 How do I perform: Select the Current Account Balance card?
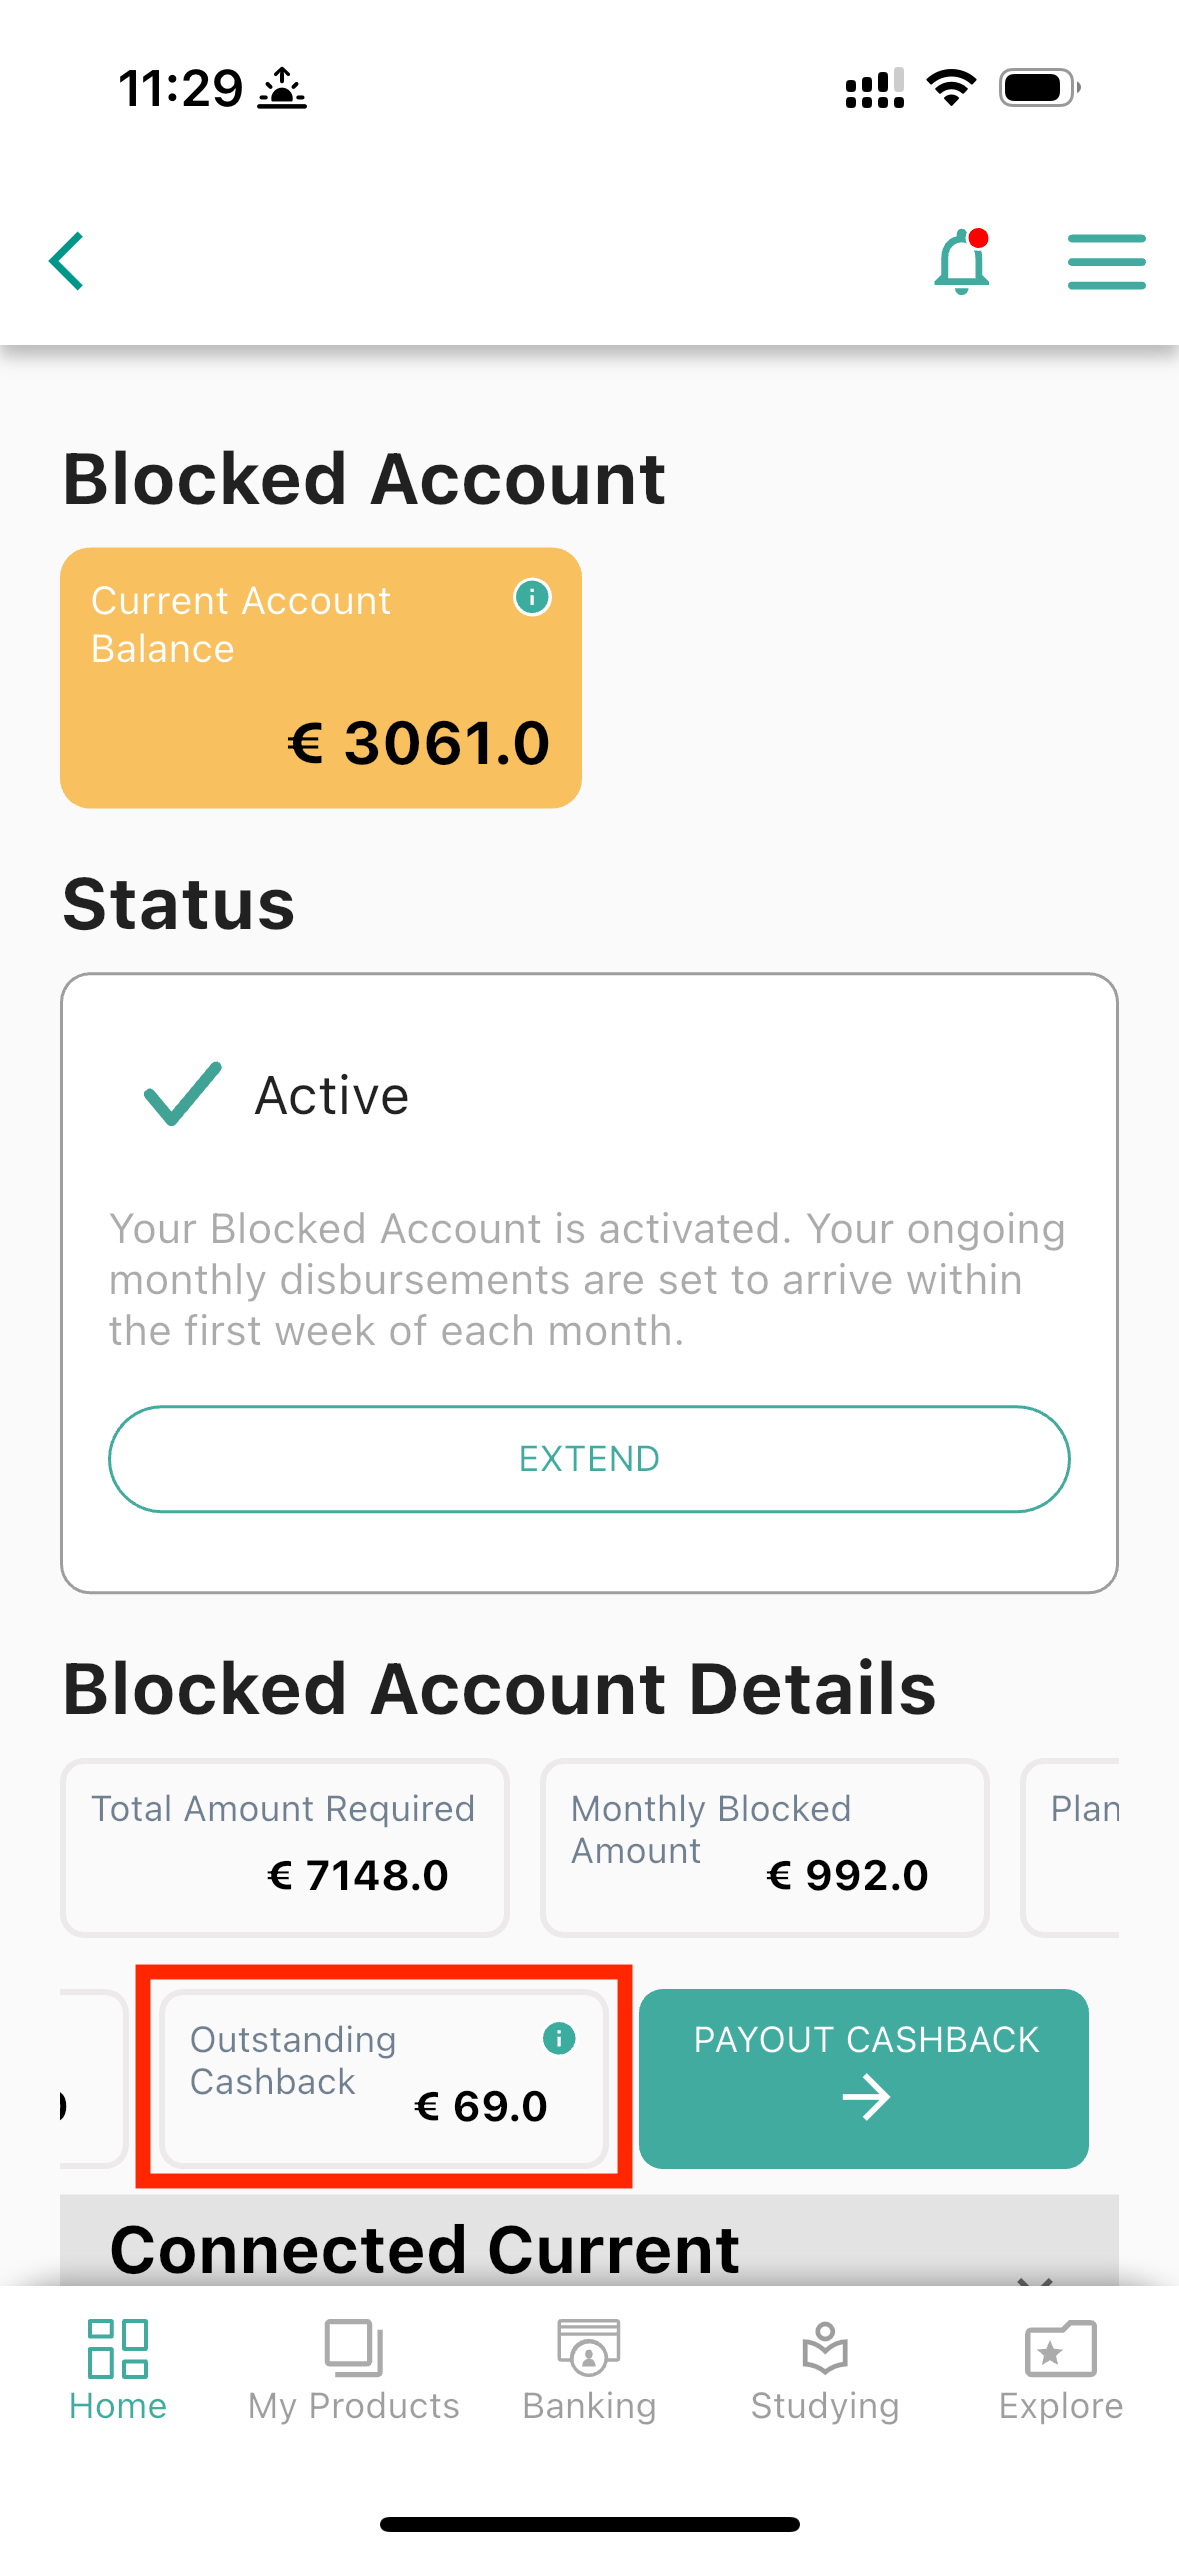321,678
